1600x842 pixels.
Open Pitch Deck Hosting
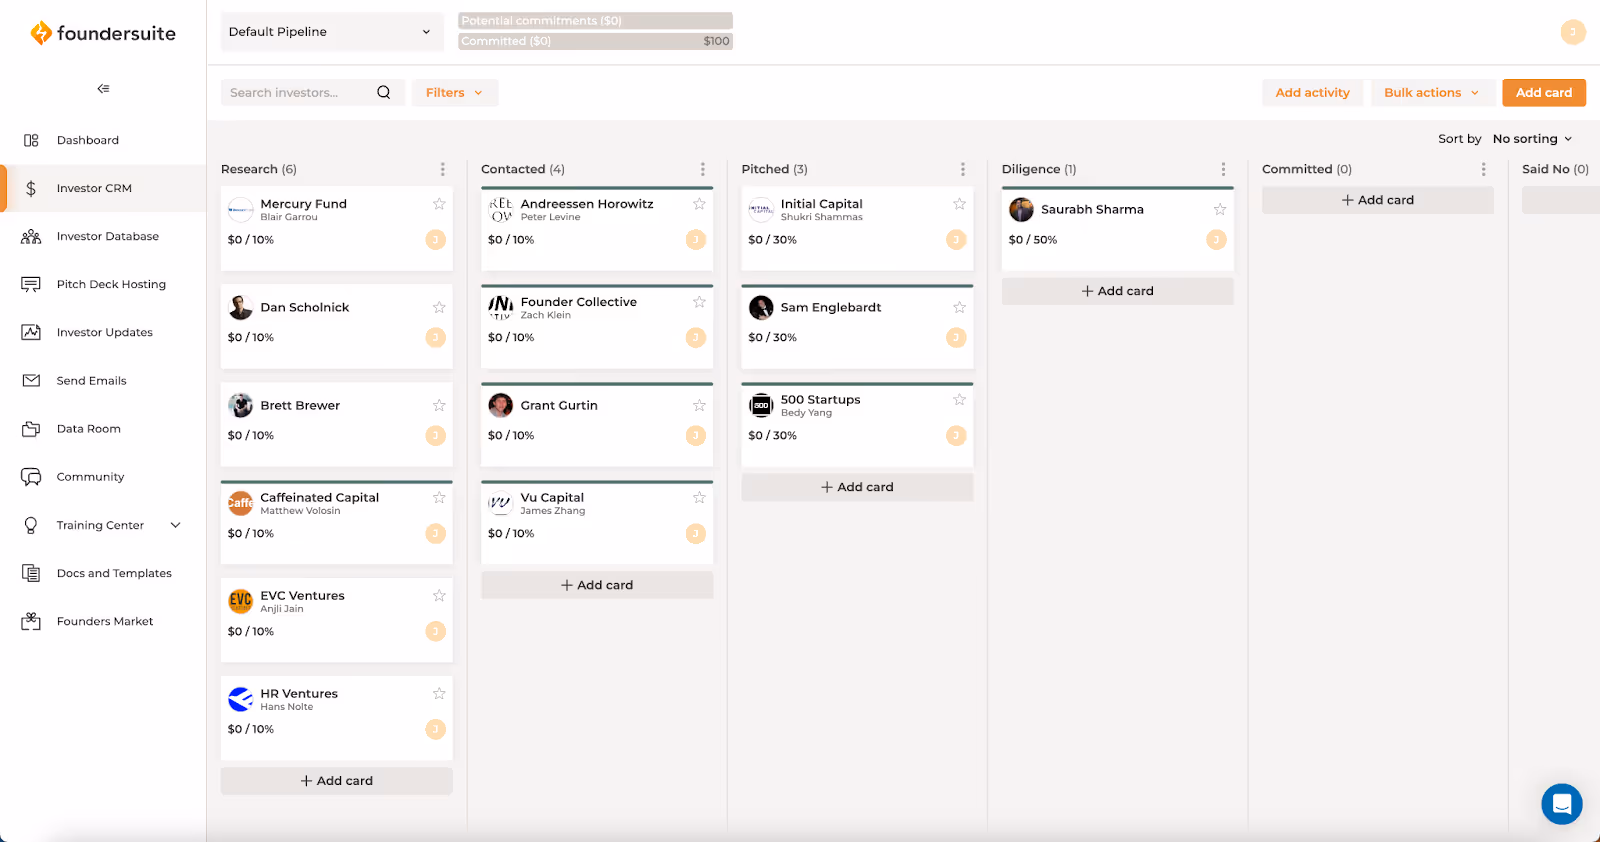coord(111,284)
